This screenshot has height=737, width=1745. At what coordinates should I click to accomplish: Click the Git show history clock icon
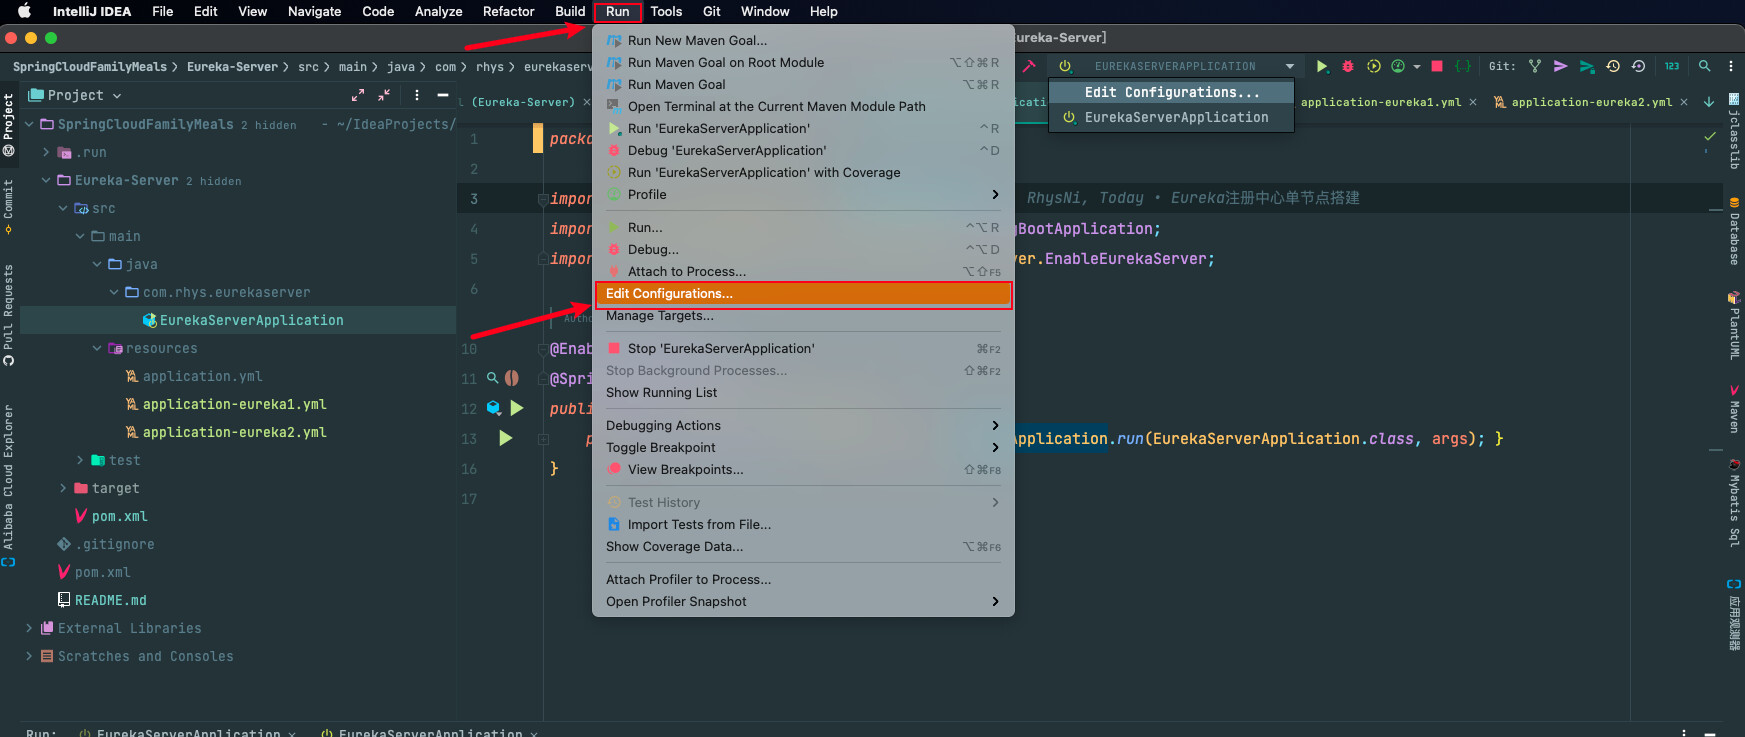1613,66
